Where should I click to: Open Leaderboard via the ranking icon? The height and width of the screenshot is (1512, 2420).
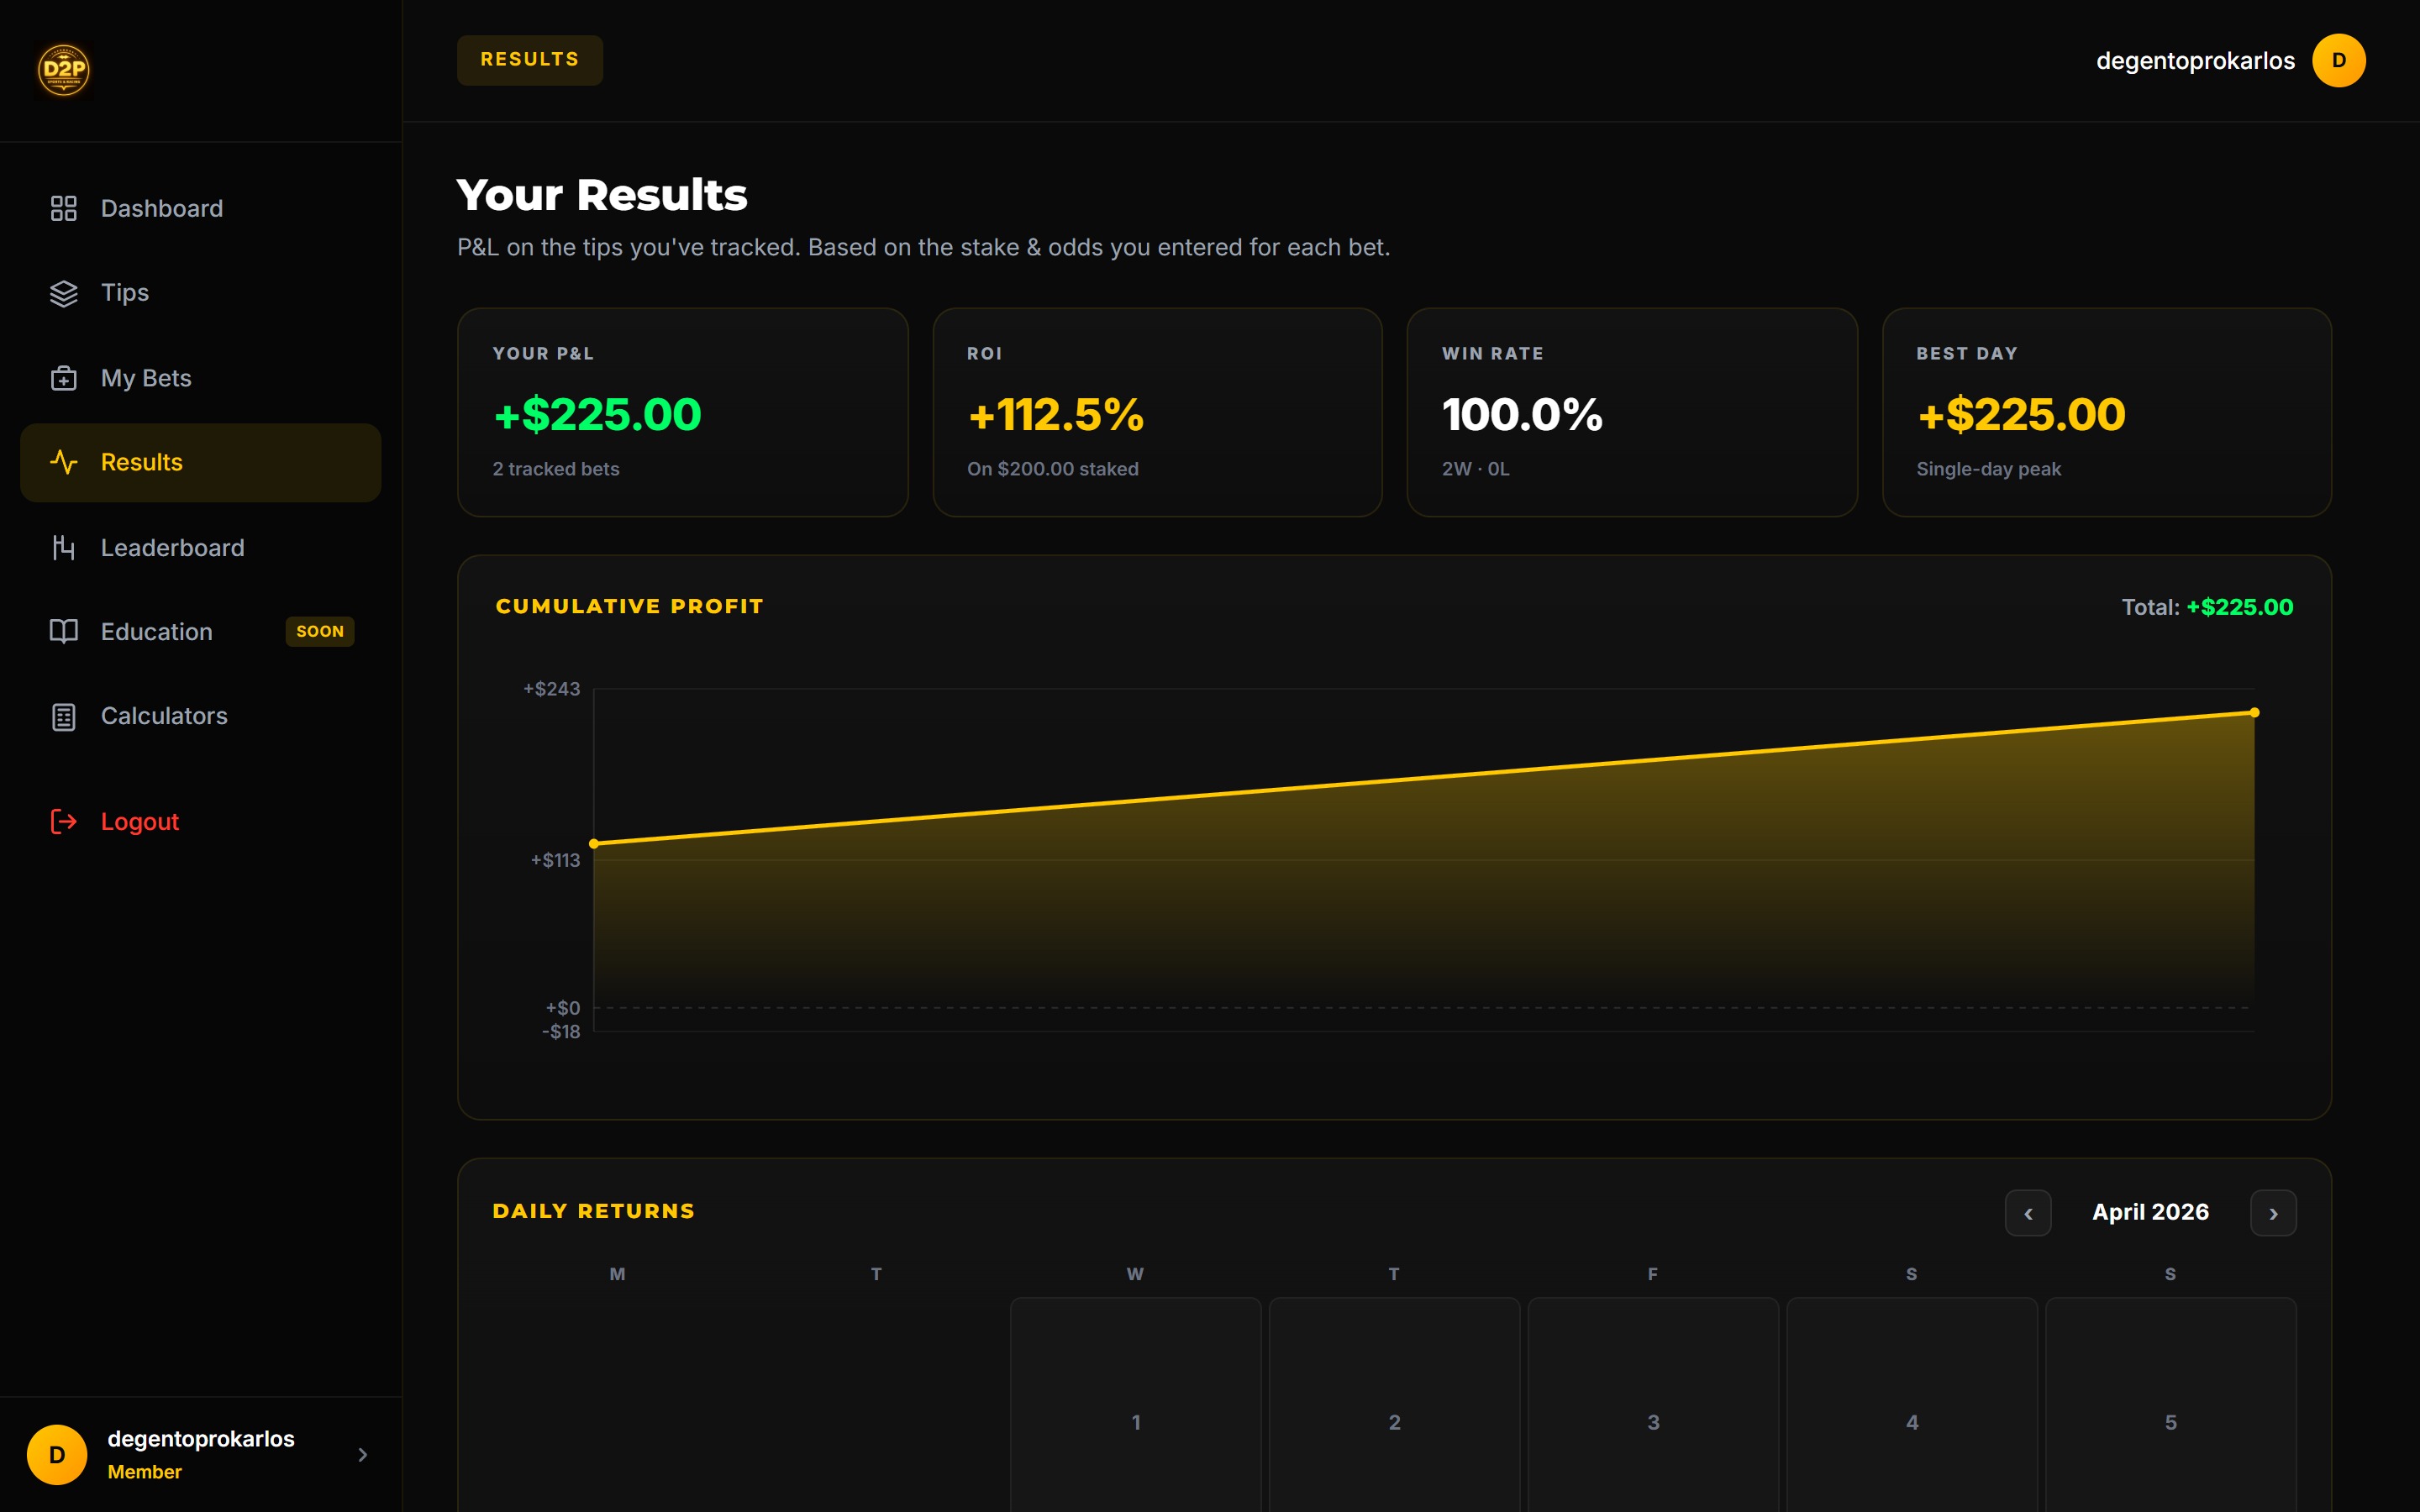click(64, 547)
